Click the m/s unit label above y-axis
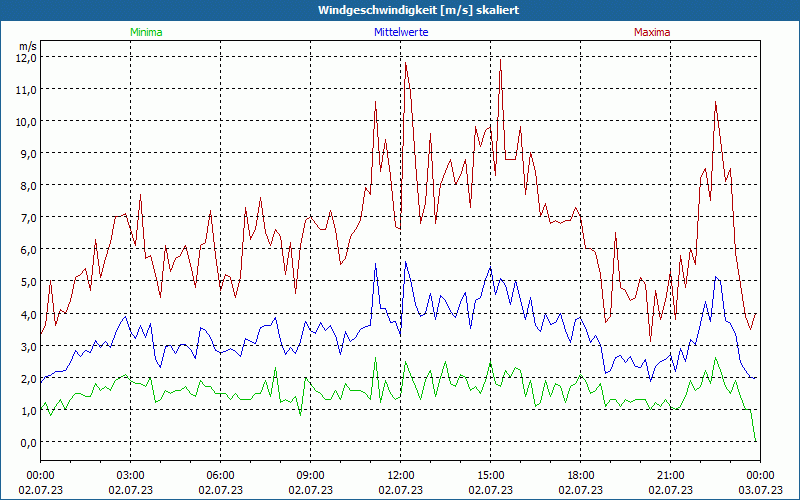Image resolution: width=800 pixels, height=500 pixels. click(27, 46)
